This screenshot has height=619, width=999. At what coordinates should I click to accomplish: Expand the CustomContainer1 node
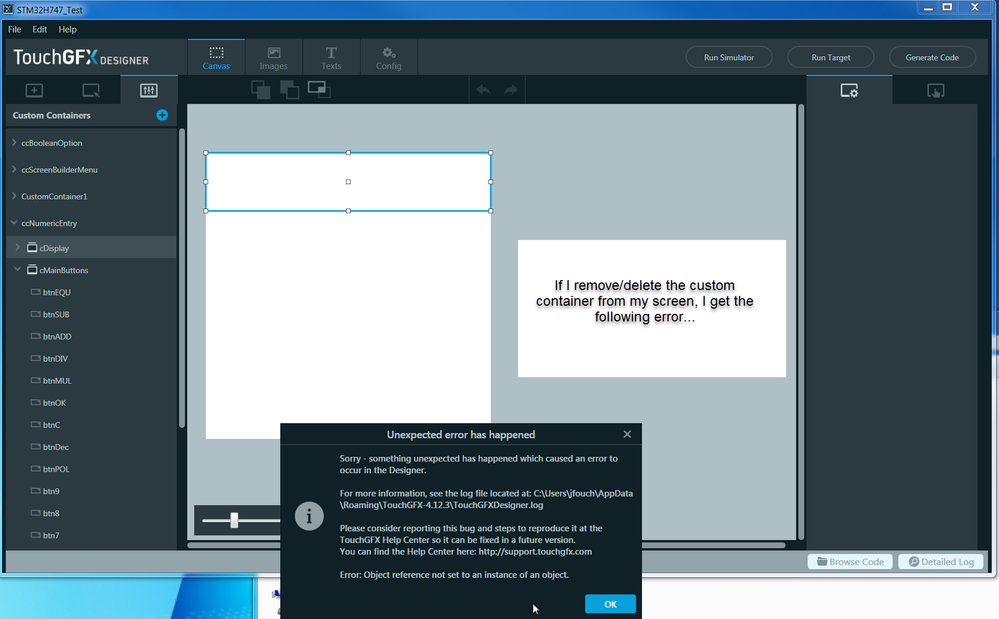pos(14,196)
